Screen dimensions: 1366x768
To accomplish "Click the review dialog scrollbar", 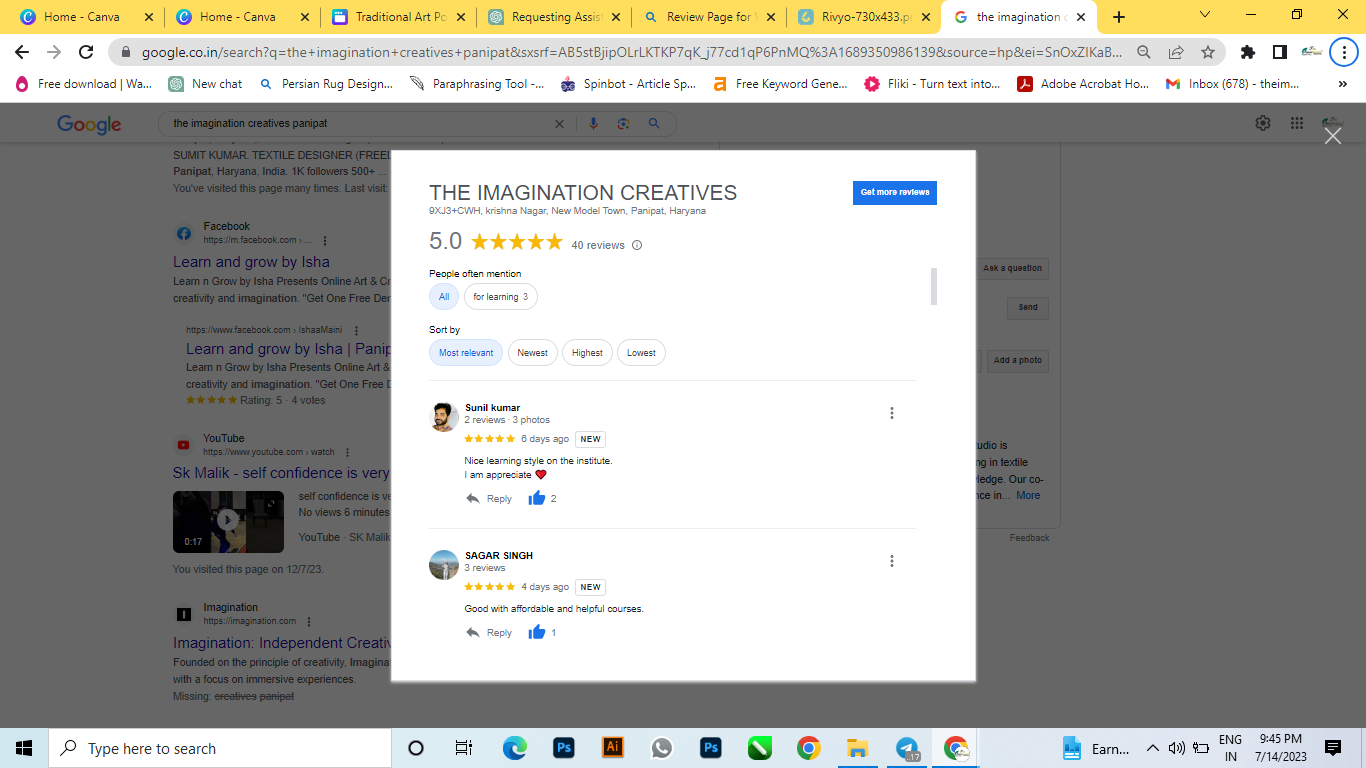I will [x=934, y=286].
